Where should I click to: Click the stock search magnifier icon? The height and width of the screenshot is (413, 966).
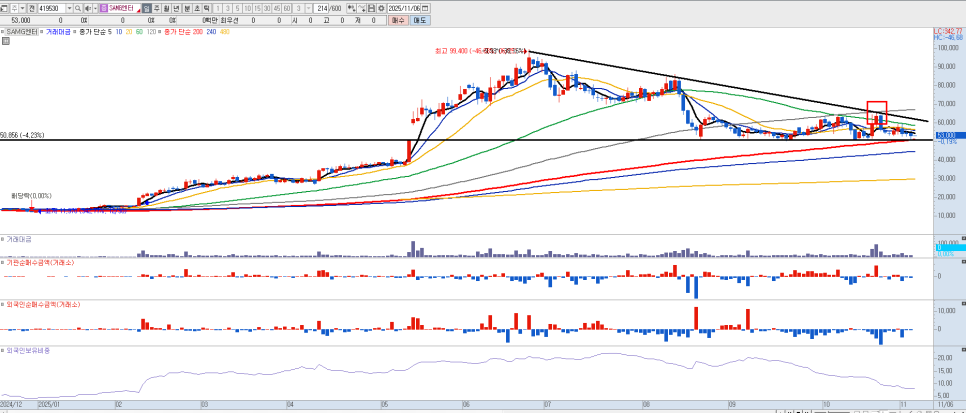(x=77, y=7)
